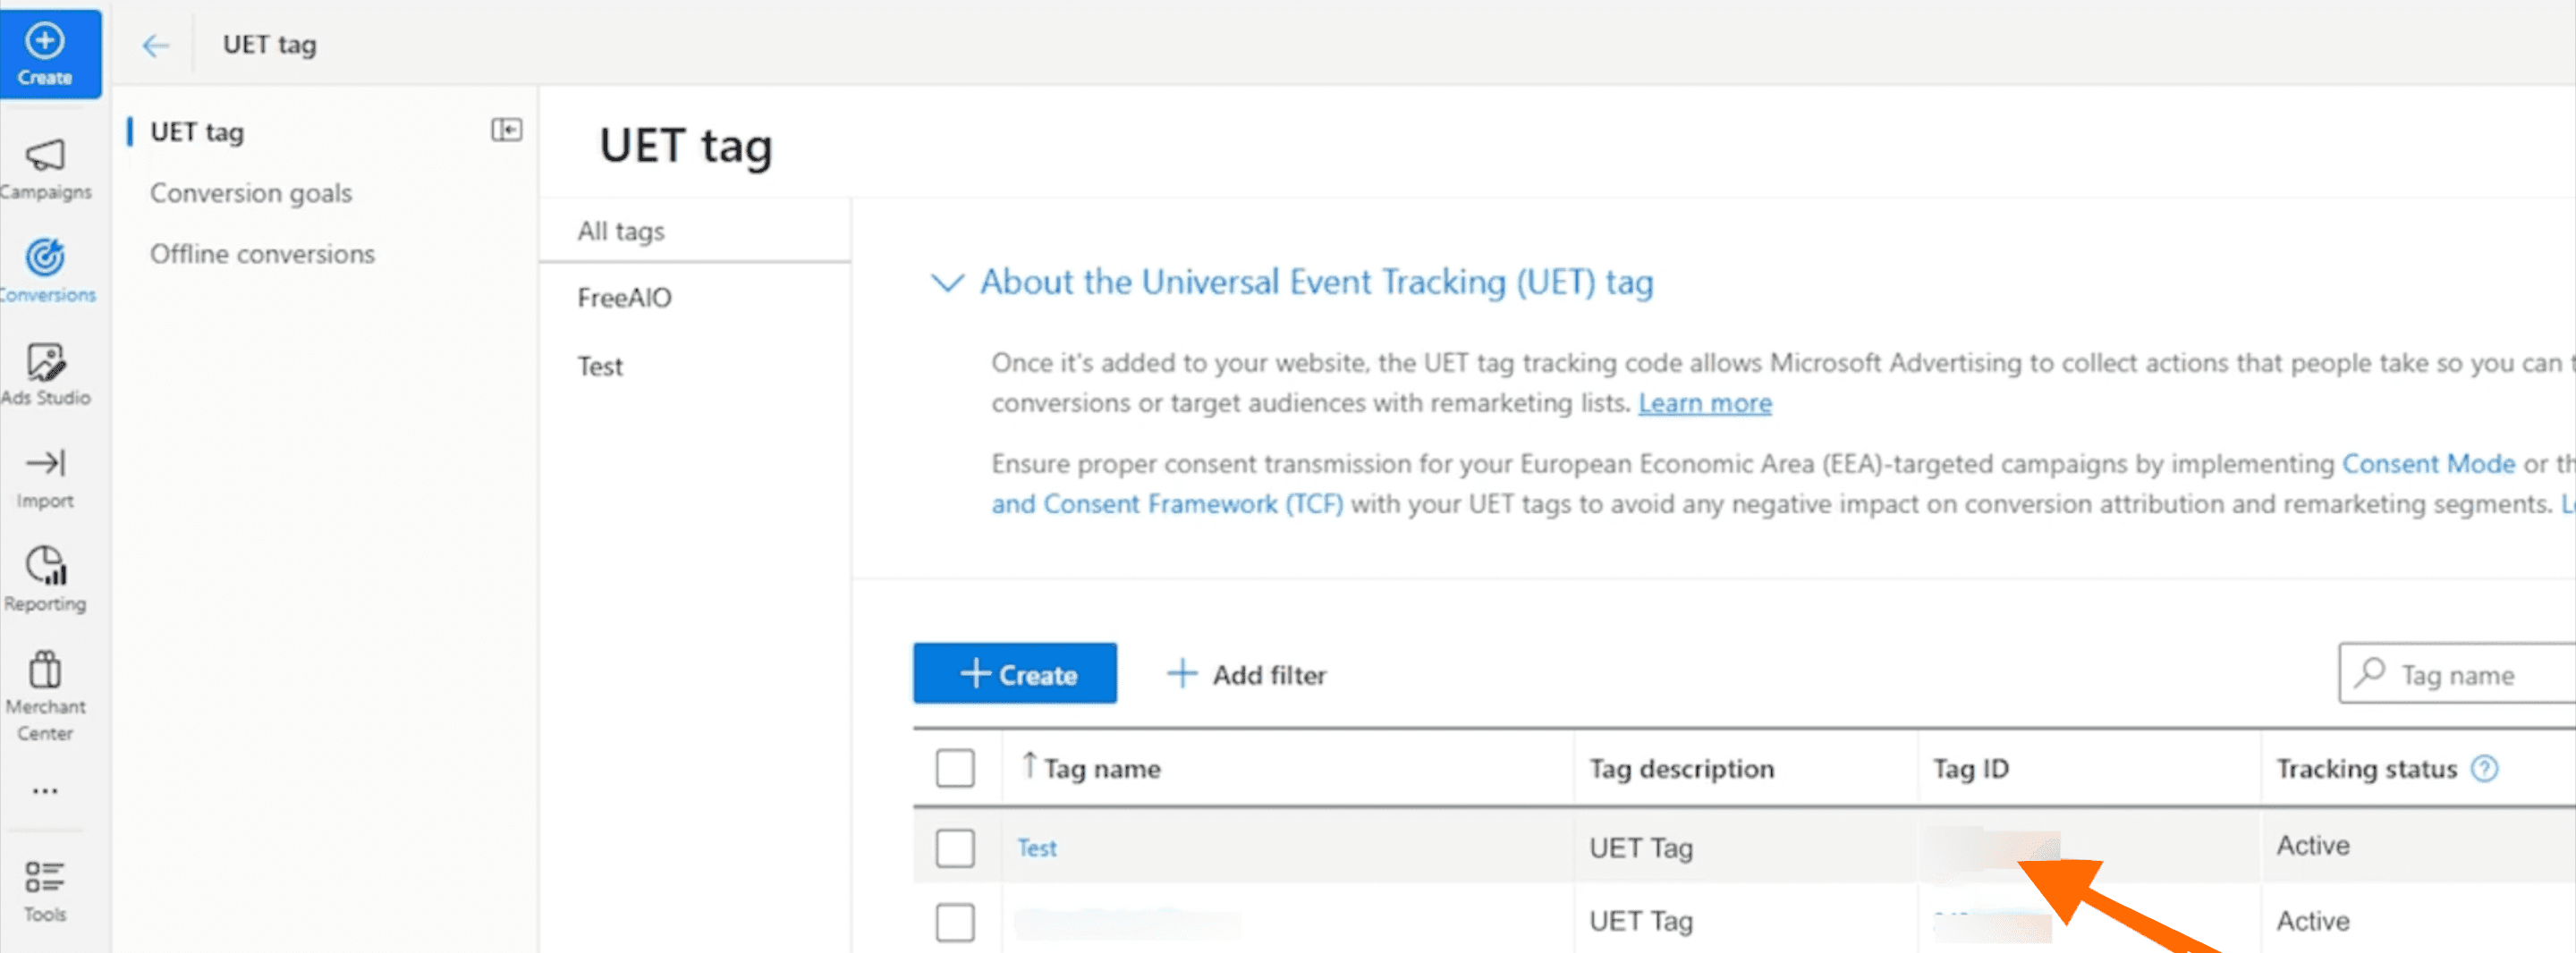The width and height of the screenshot is (2576, 953).
Task: Open the Consent Framework (TCF) link
Action: (1167, 504)
